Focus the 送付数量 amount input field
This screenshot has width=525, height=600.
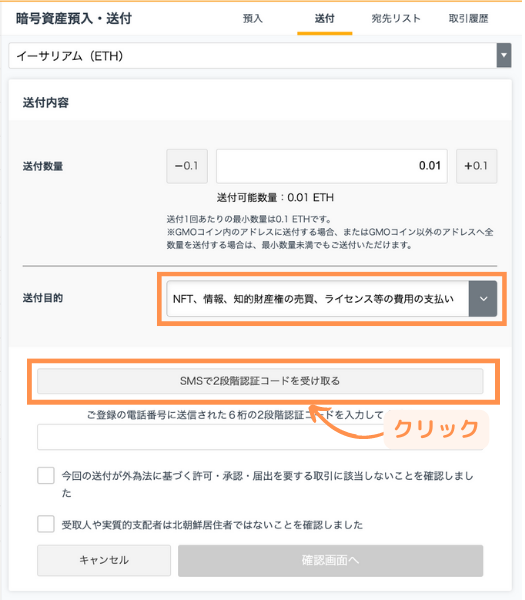333,167
